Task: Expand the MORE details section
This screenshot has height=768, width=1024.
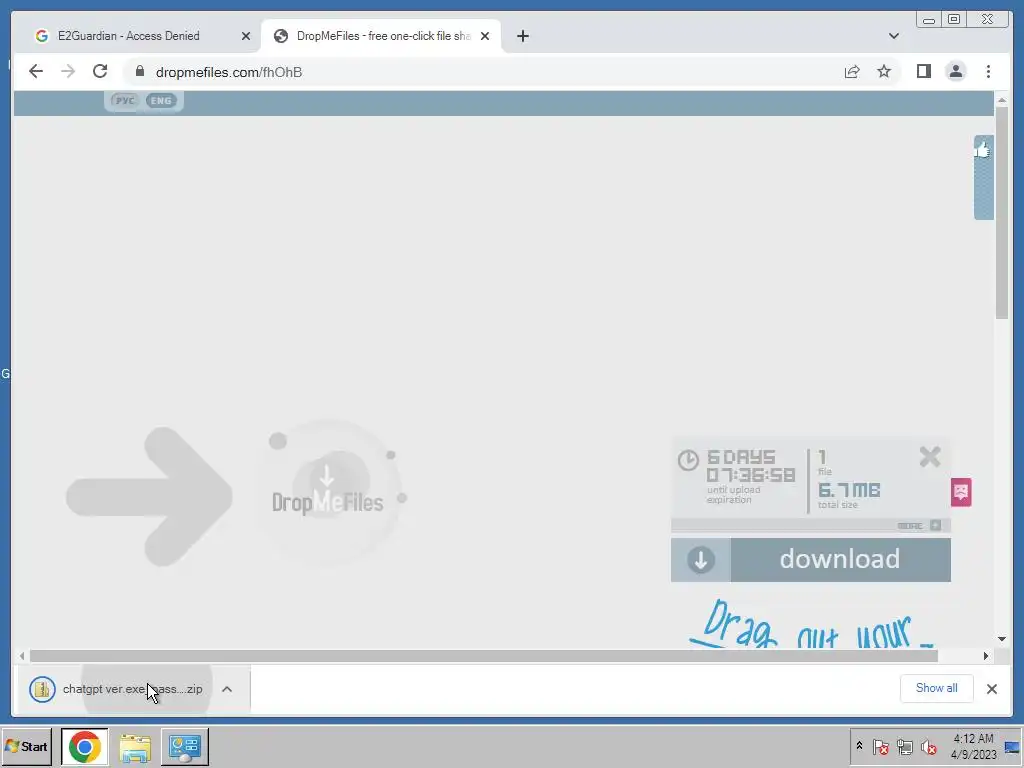Action: [x=919, y=525]
